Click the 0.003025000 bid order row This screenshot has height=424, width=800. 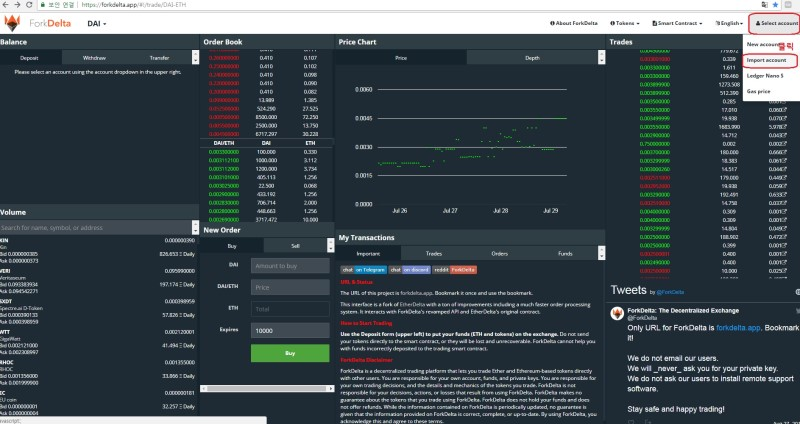coord(266,186)
